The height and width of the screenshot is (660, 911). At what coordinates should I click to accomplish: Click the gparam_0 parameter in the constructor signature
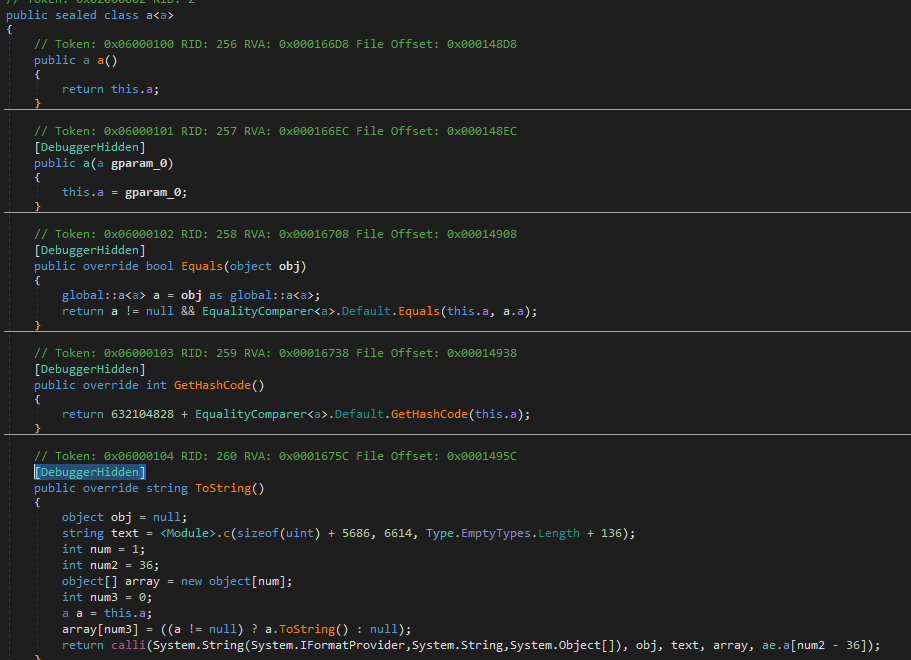(x=139, y=163)
